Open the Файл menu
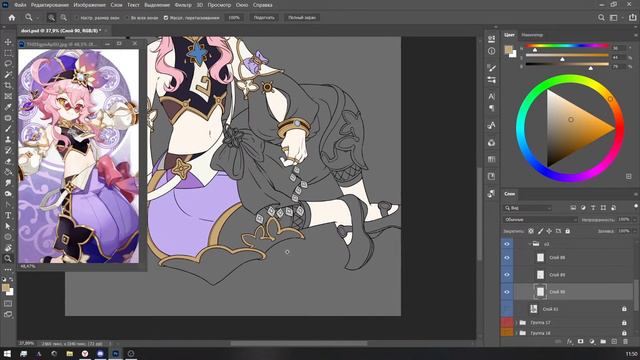The height and width of the screenshot is (360, 640). click(20, 5)
